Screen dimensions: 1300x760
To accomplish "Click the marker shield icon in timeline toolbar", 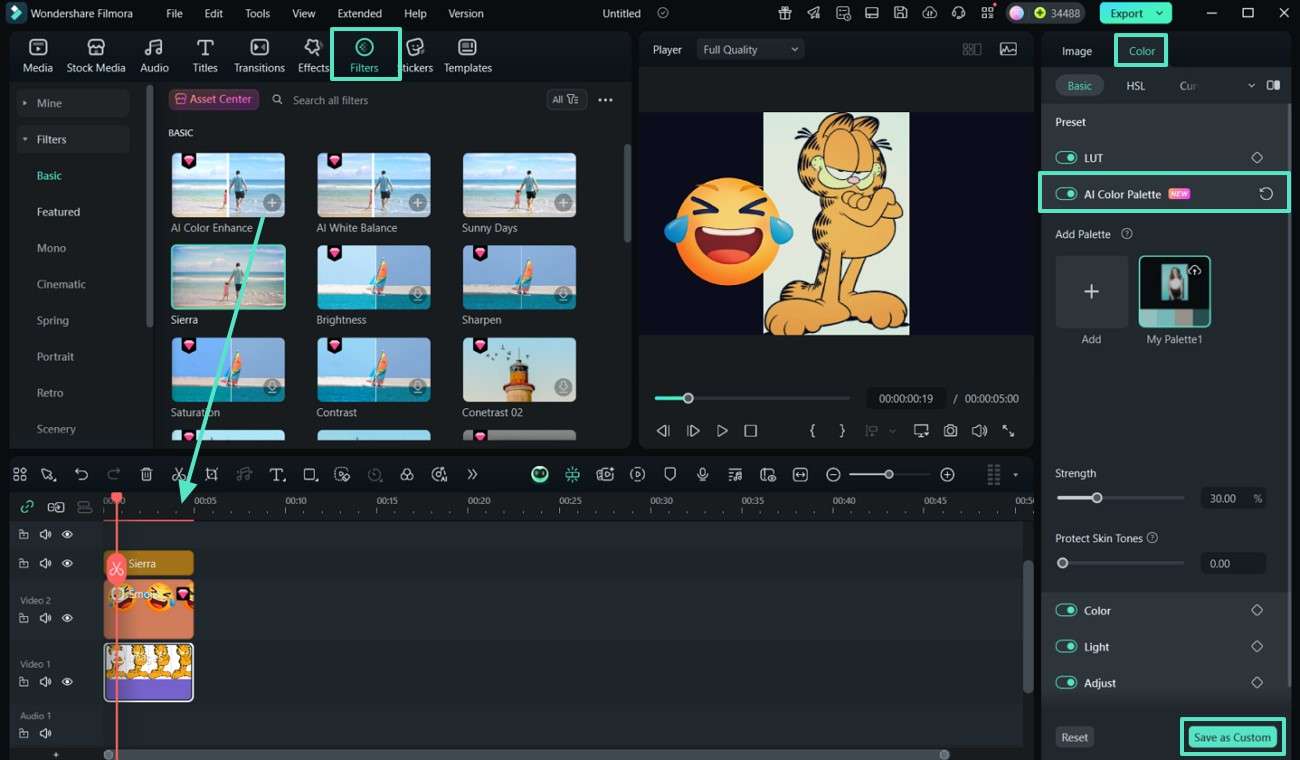I will [x=670, y=474].
